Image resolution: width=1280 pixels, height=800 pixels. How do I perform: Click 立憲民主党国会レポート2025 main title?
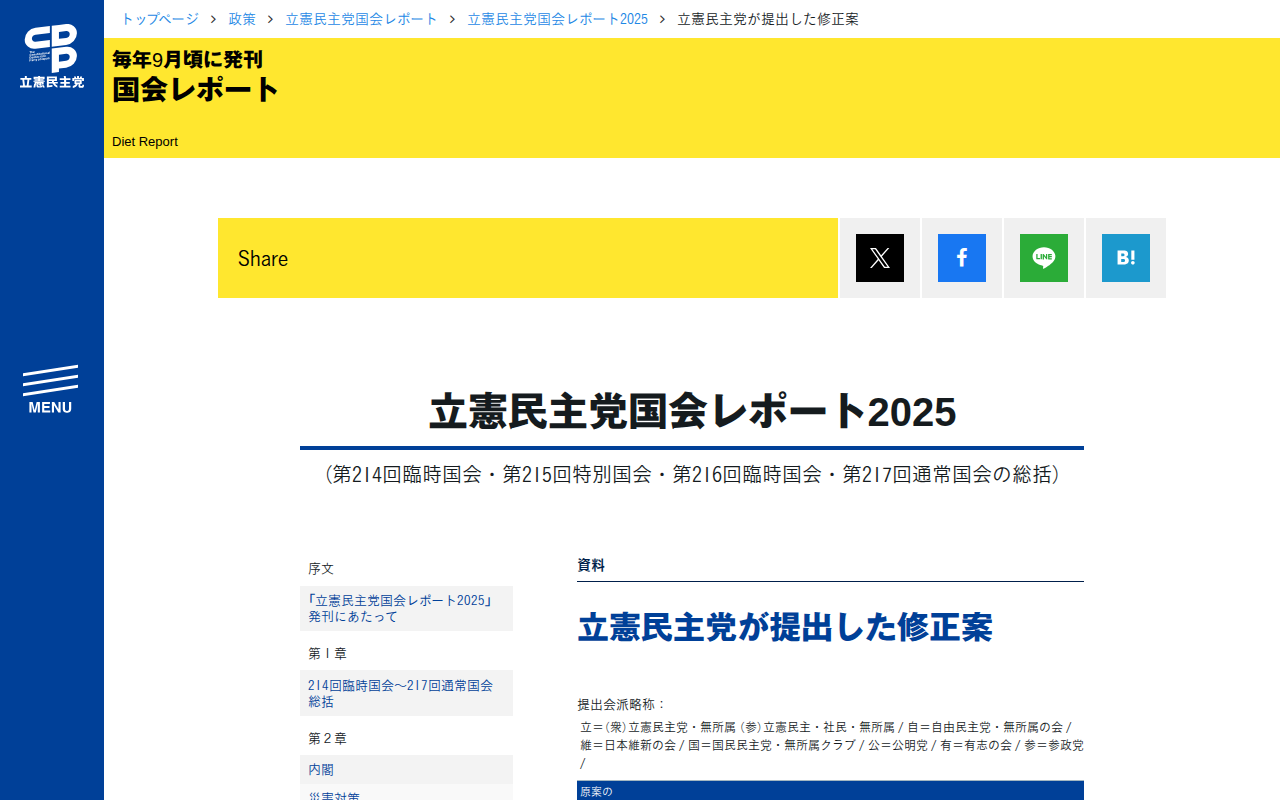(692, 411)
